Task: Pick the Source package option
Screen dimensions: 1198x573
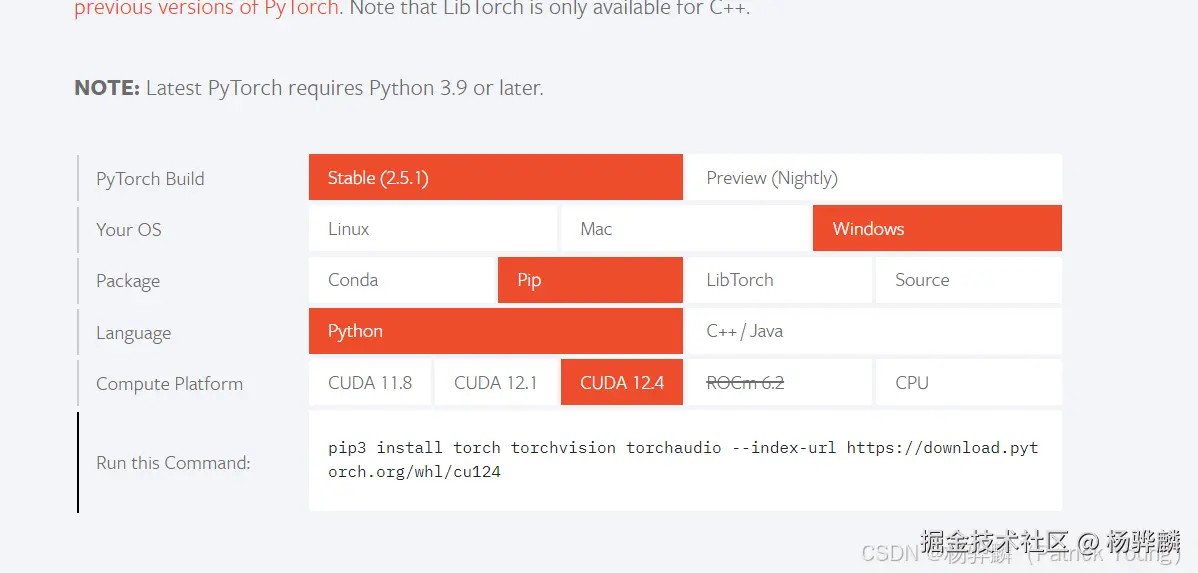Action: [x=967, y=280]
